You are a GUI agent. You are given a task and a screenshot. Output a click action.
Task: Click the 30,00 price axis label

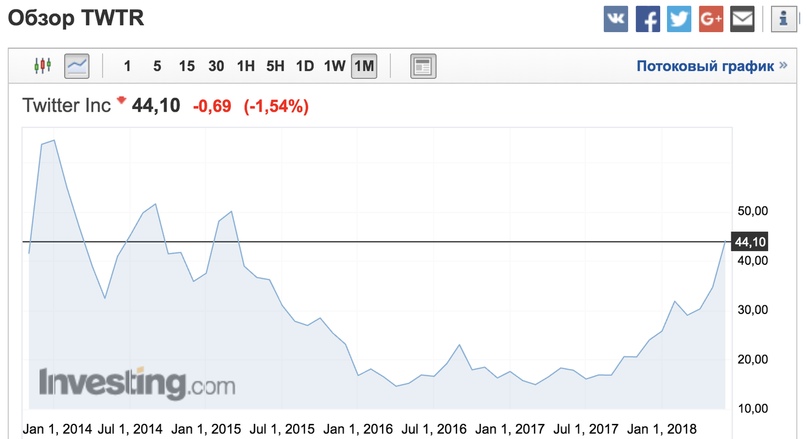coord(752,310)
